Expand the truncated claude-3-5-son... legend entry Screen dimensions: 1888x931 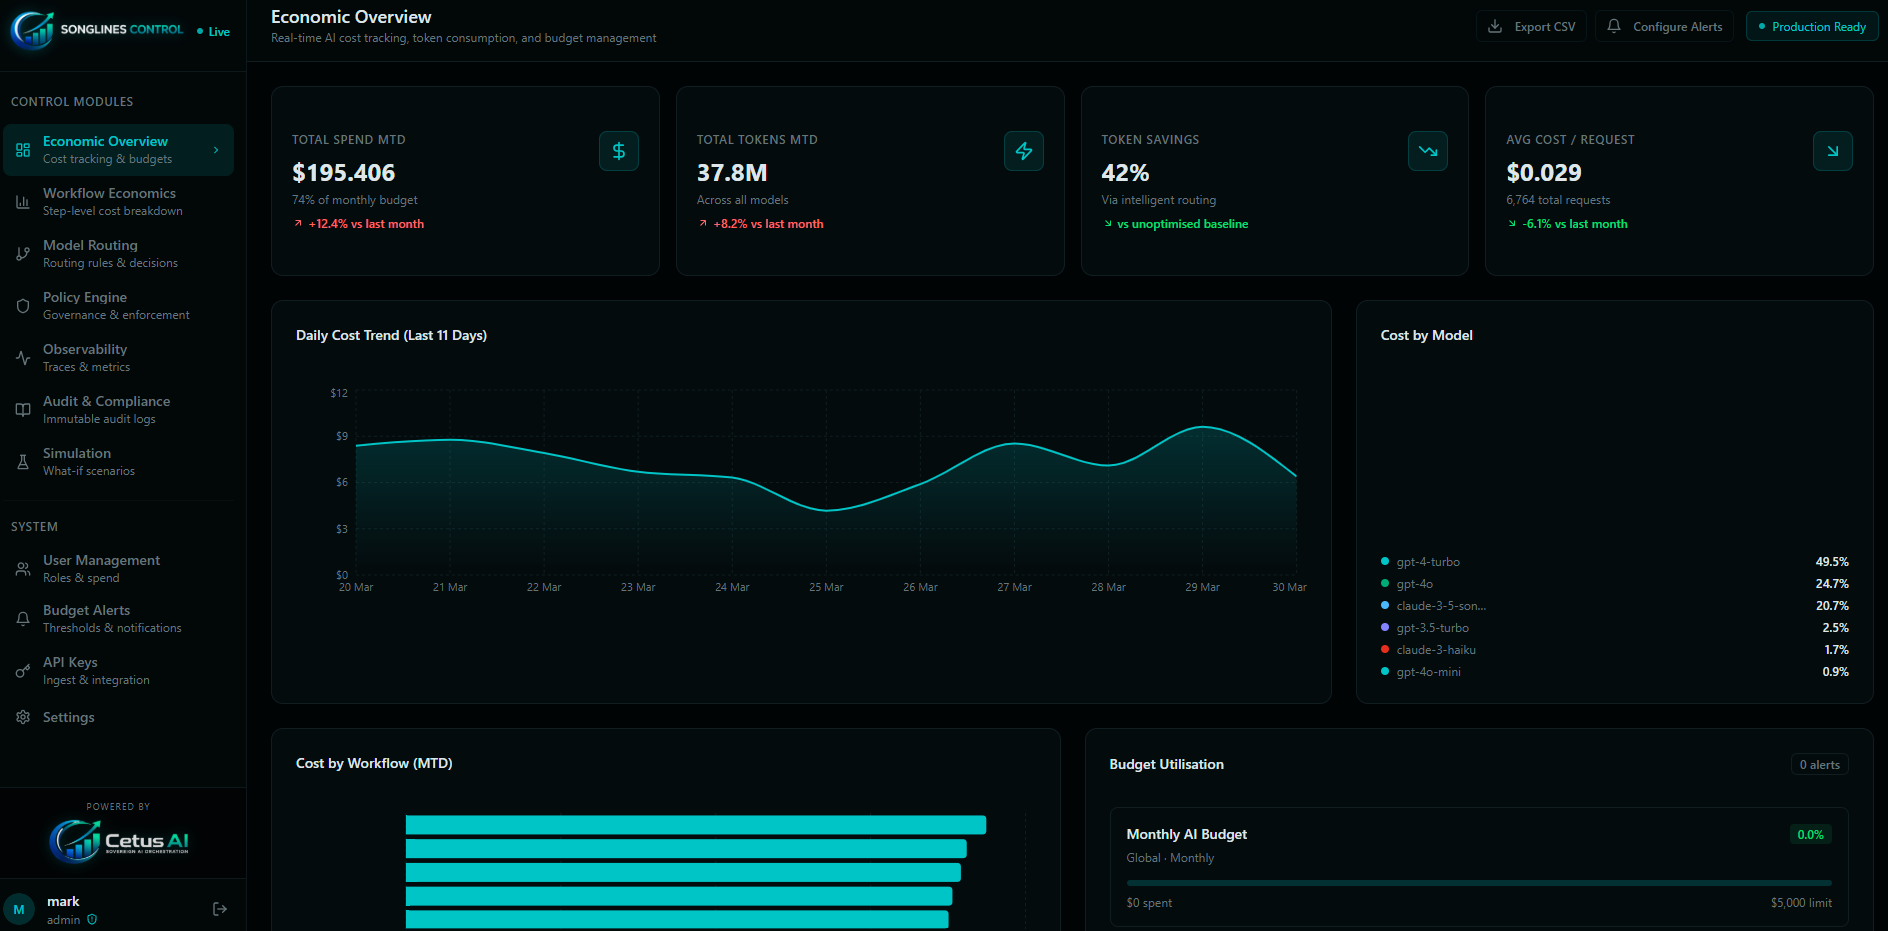[x=1441, y=605]
